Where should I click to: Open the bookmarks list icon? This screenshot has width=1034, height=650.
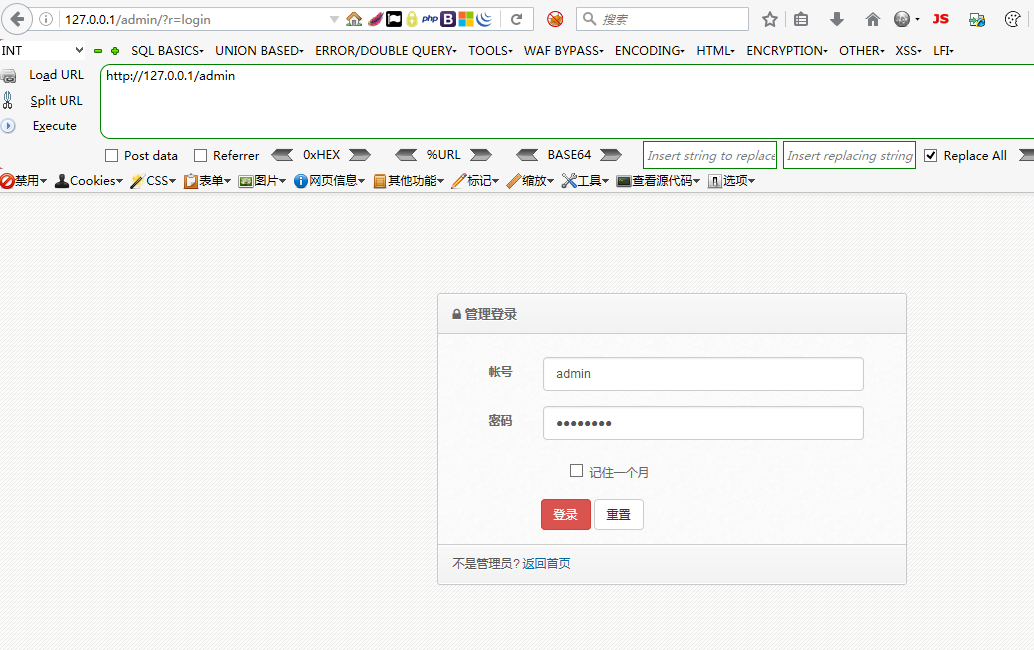pyautogui.click(x=801, y=19)
